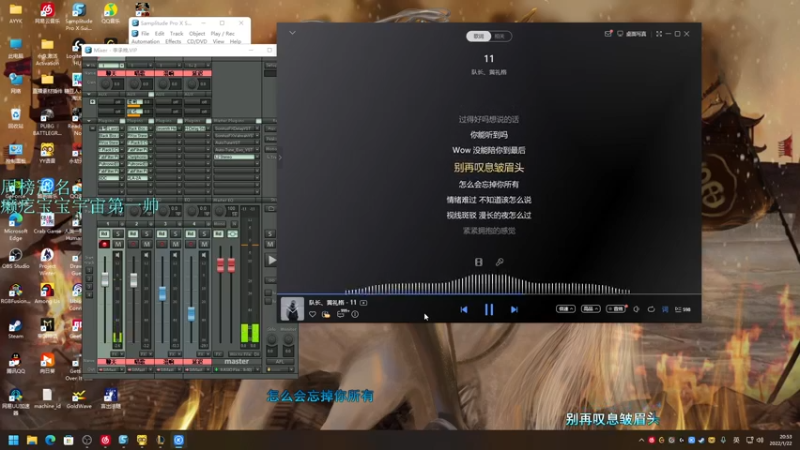Image resolution: width=800 pixels, height=450 pixels.
Task: Click the channel 1 gain knob
Action: pos(106,84)
